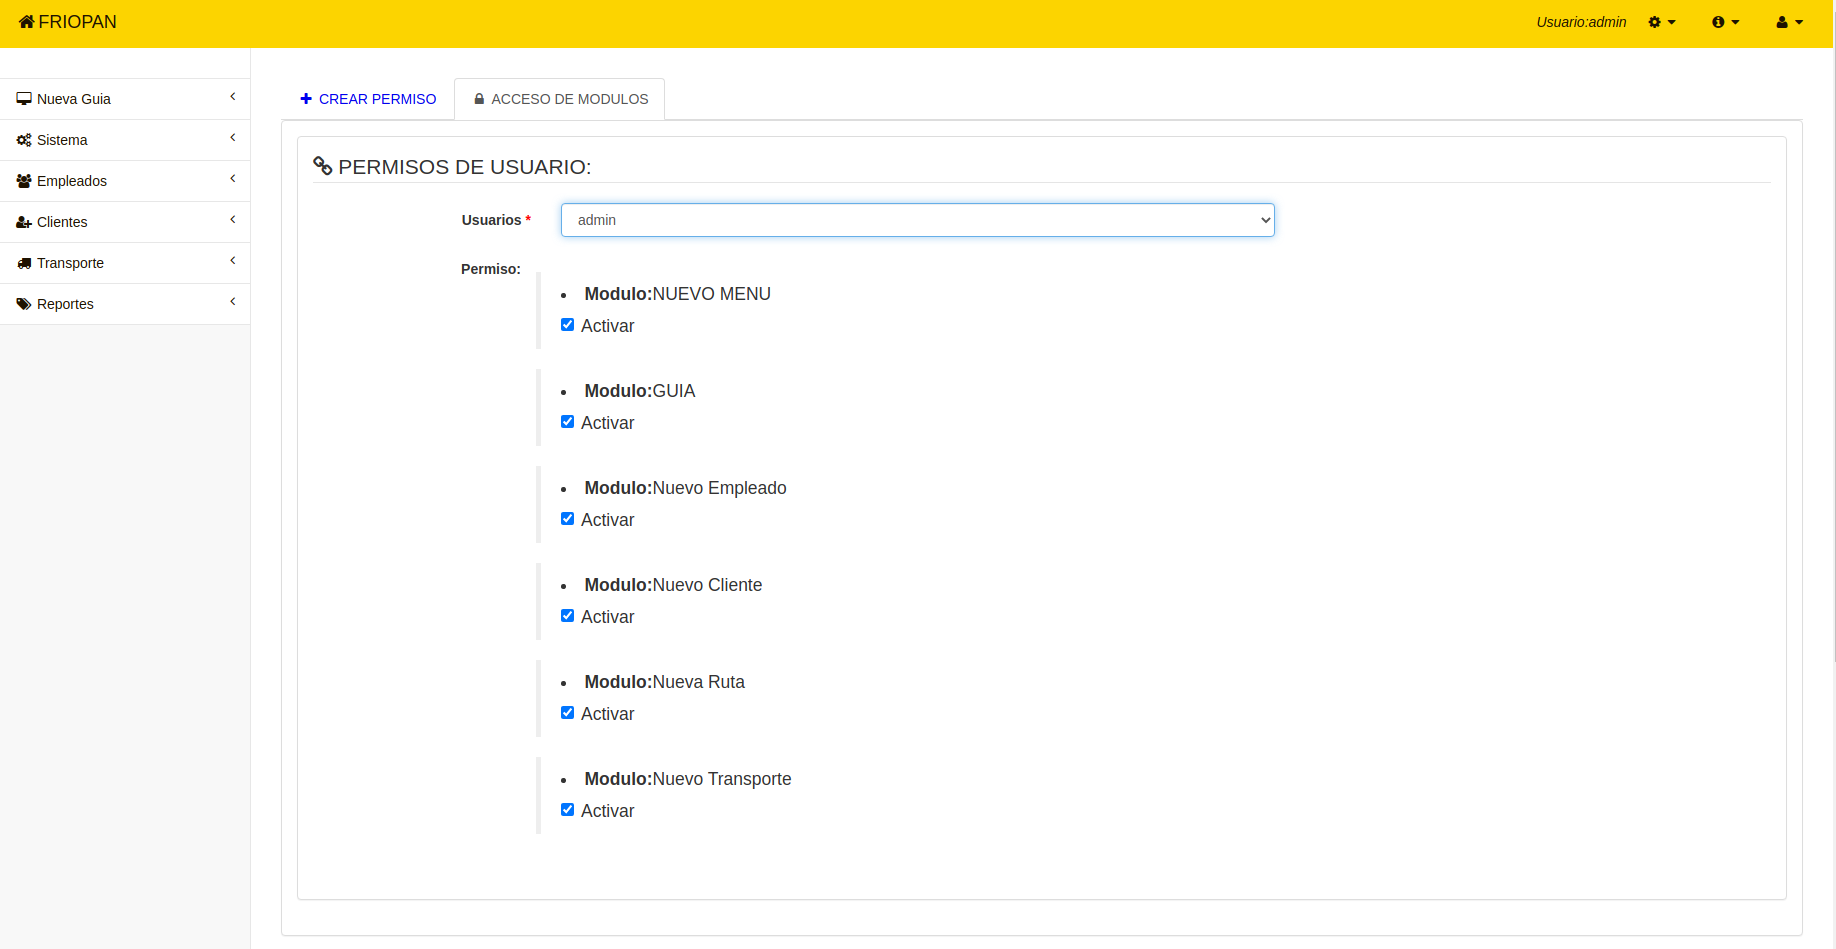Click the lock icon on Acceso de Modulos

click(x=479, y=99)
